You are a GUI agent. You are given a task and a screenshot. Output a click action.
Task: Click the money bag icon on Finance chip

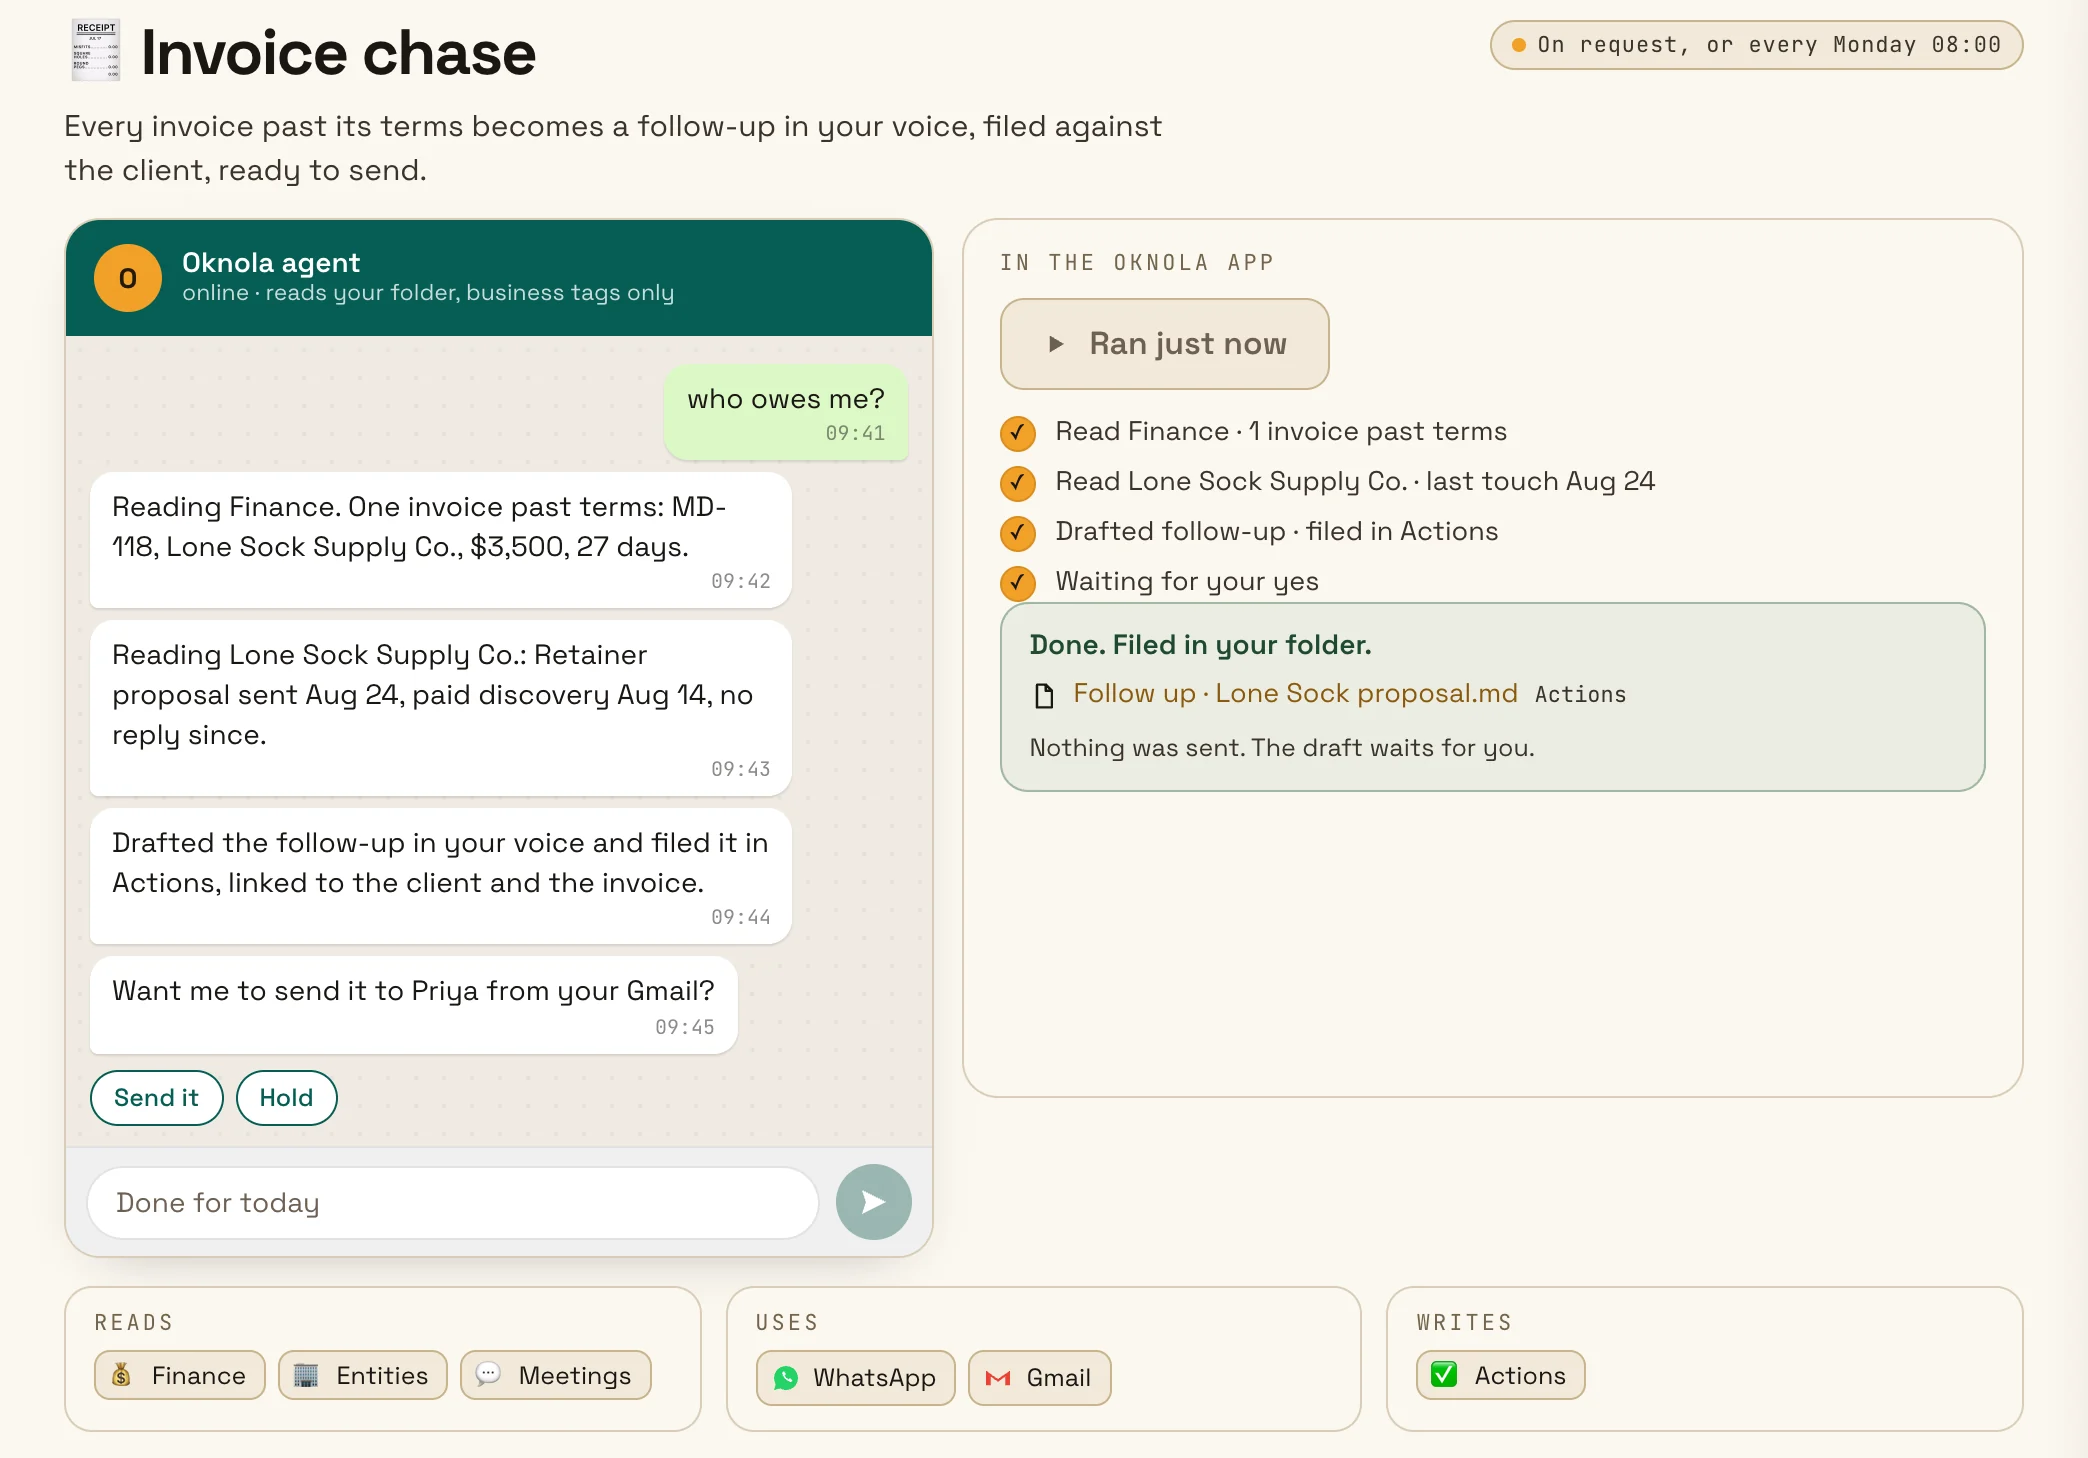point(121,1375)
